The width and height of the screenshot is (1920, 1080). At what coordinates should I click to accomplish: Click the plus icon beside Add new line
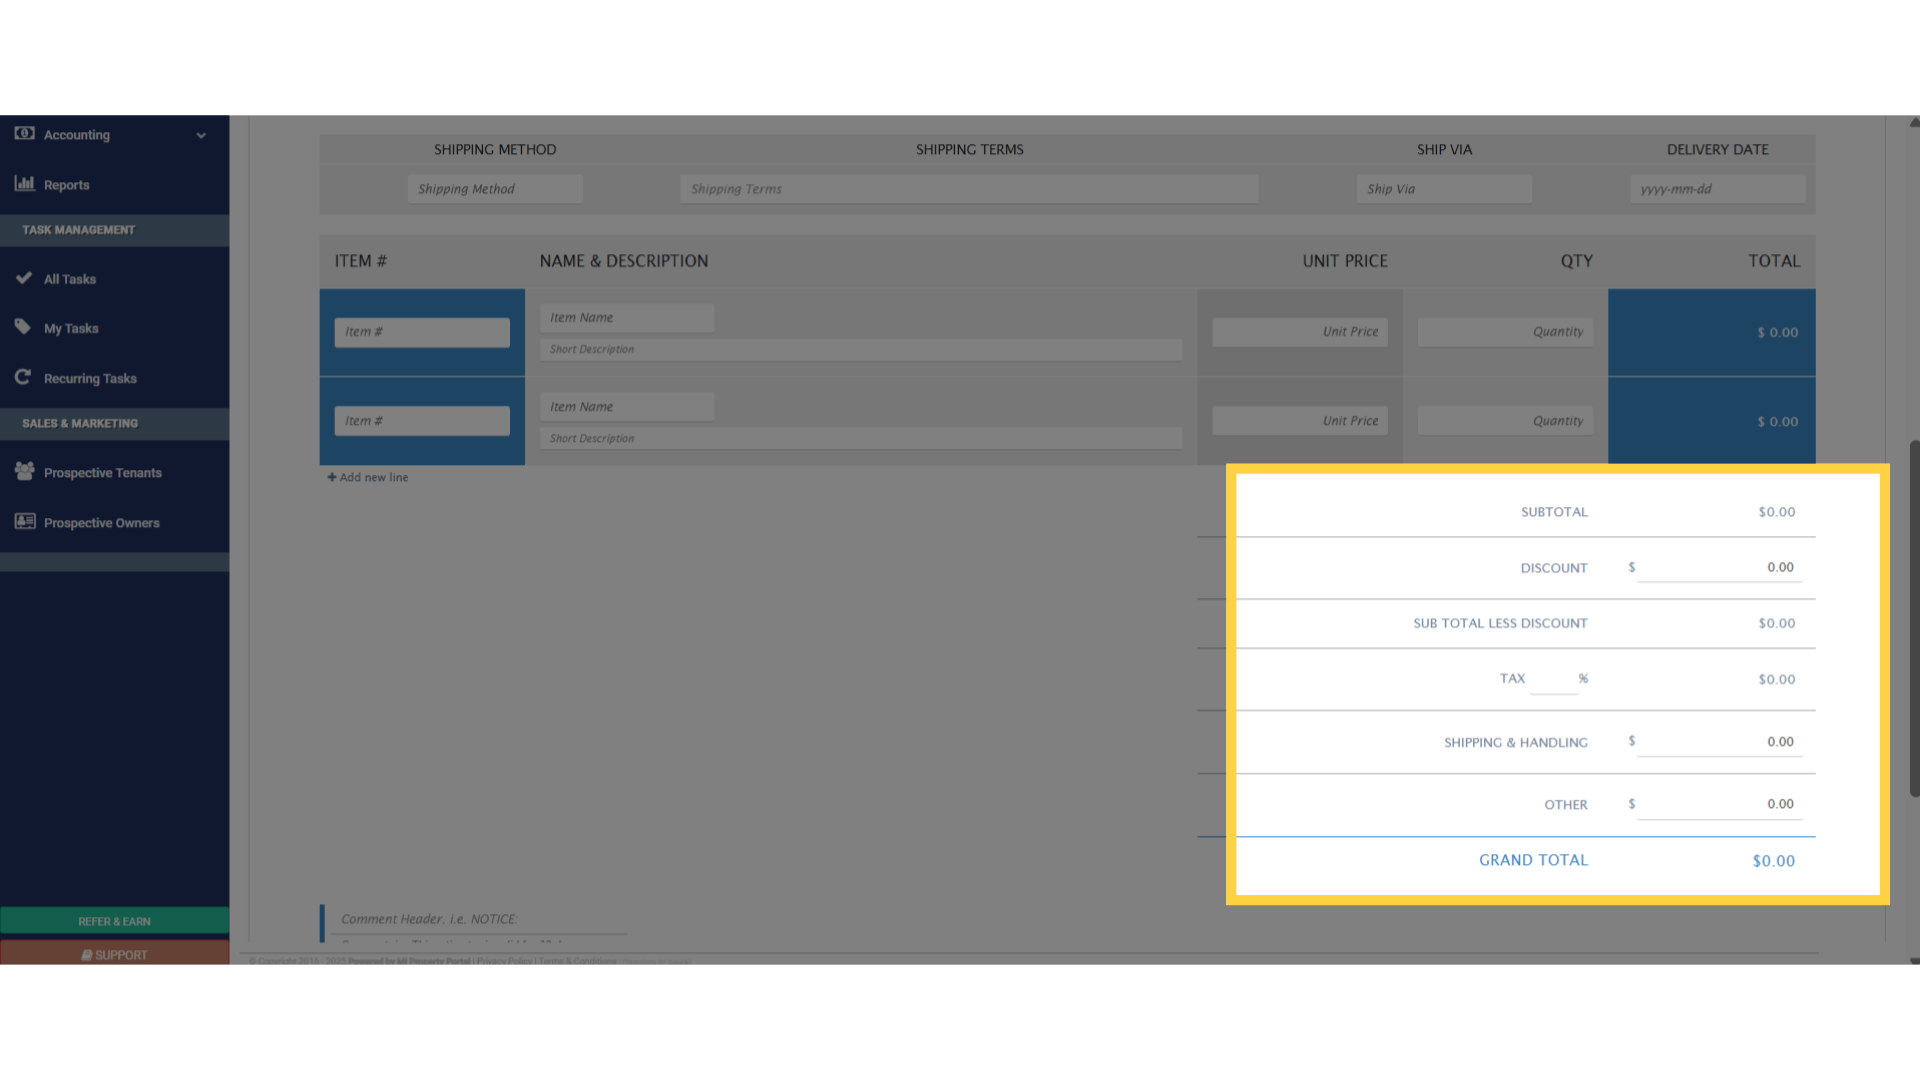pyautogui.click(x=332, y=477)
